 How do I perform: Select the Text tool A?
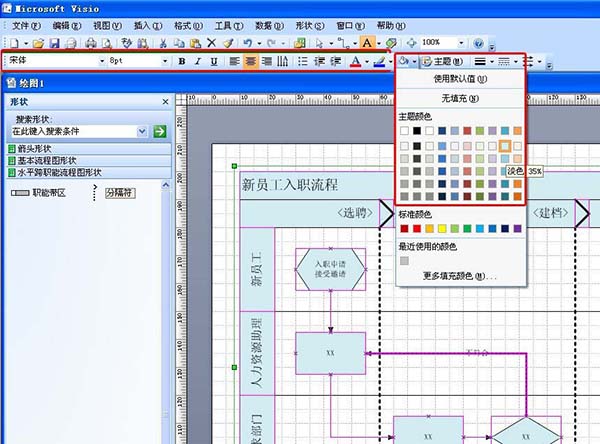click(367, 43)
